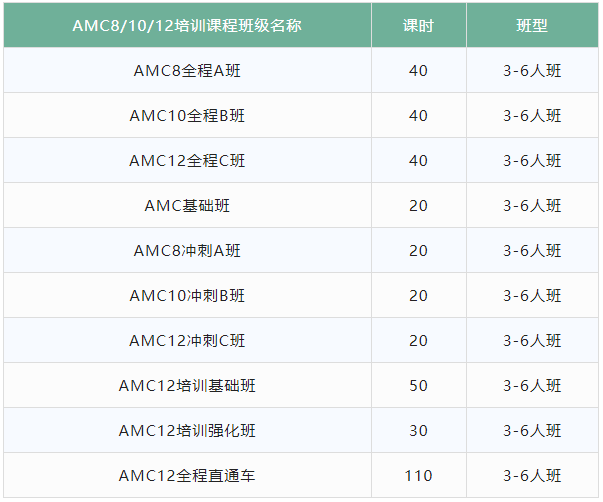Select the AMC12全程直通车 course name
The height and width of the screenshot is (502, 603).
click(x=187, y=476)
